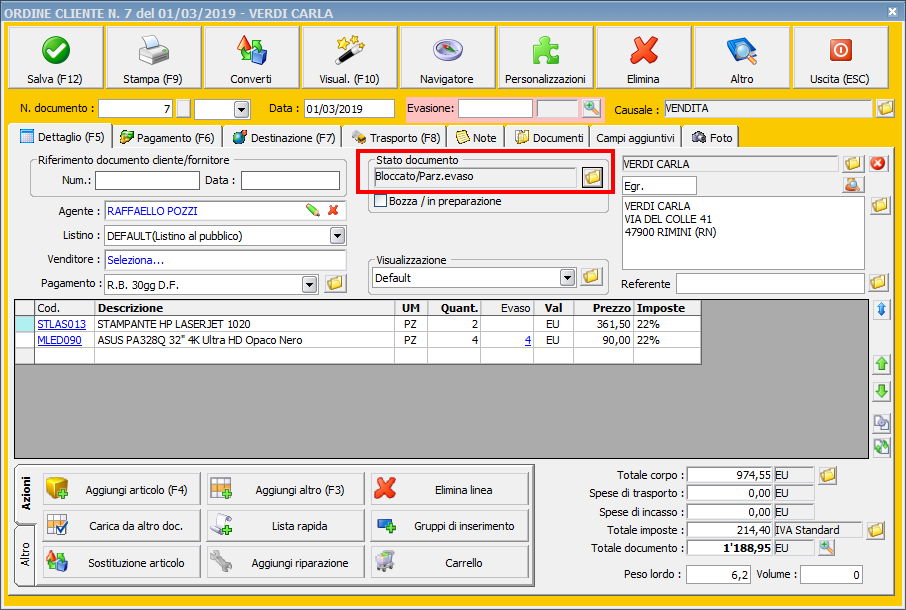The image size is (906, 610).
Task: Switch to the Altro vertical tab
Action: pyautogui.click(x=27, y=557)
